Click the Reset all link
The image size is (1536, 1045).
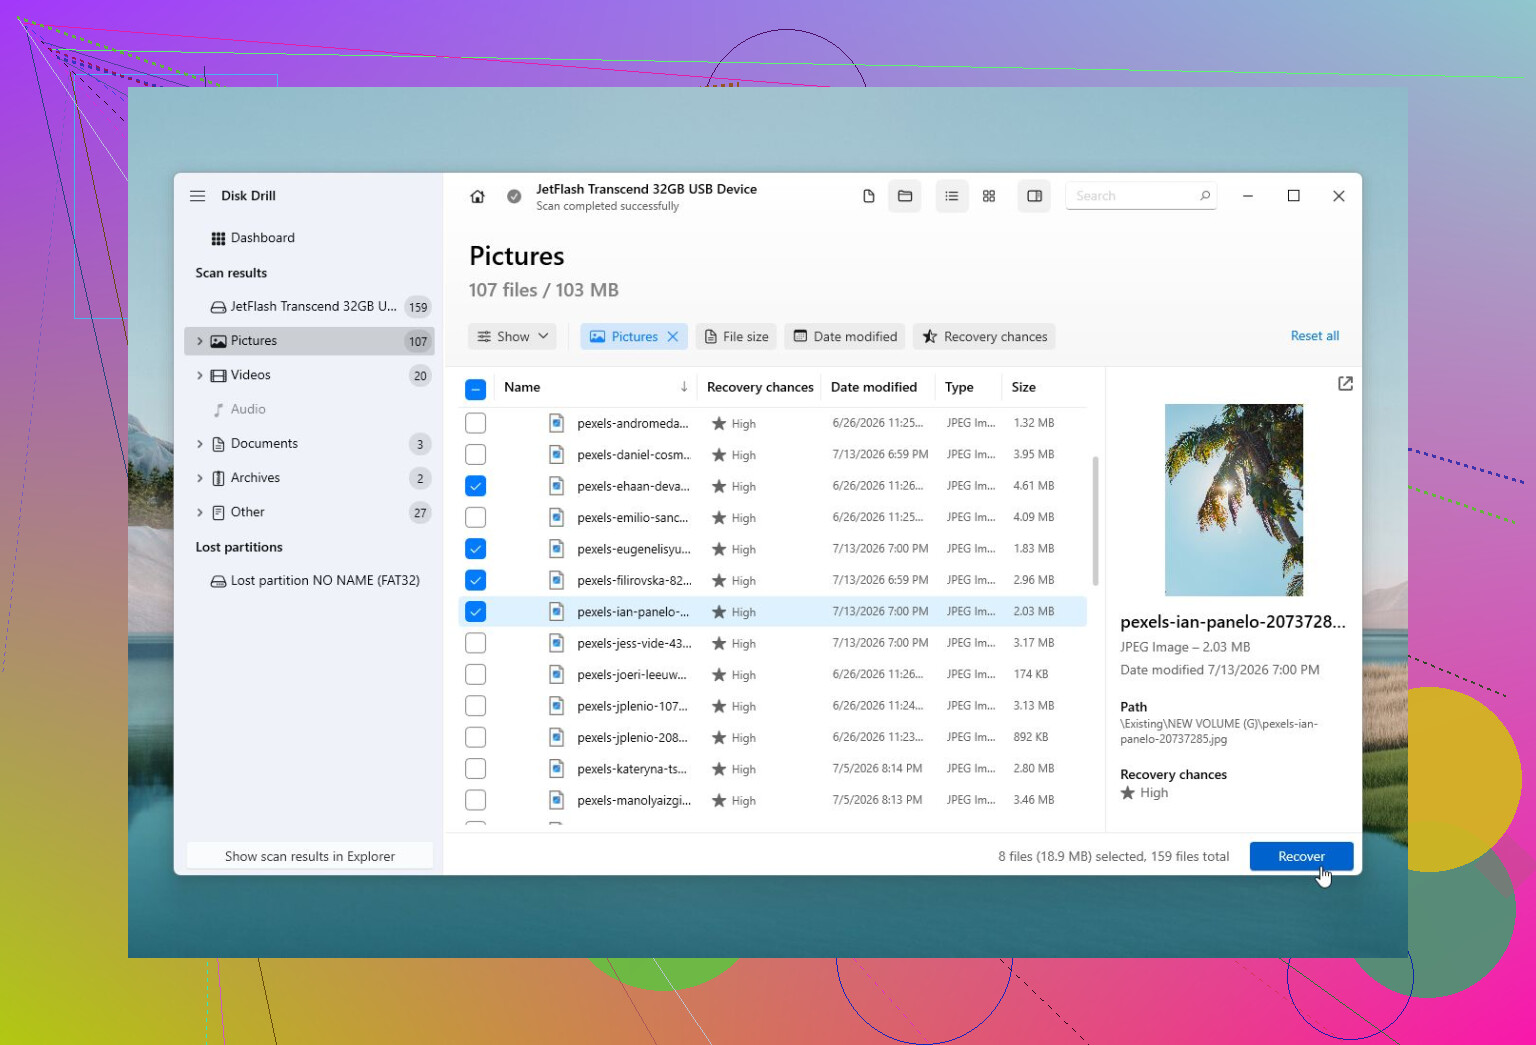coord(1314,336)
